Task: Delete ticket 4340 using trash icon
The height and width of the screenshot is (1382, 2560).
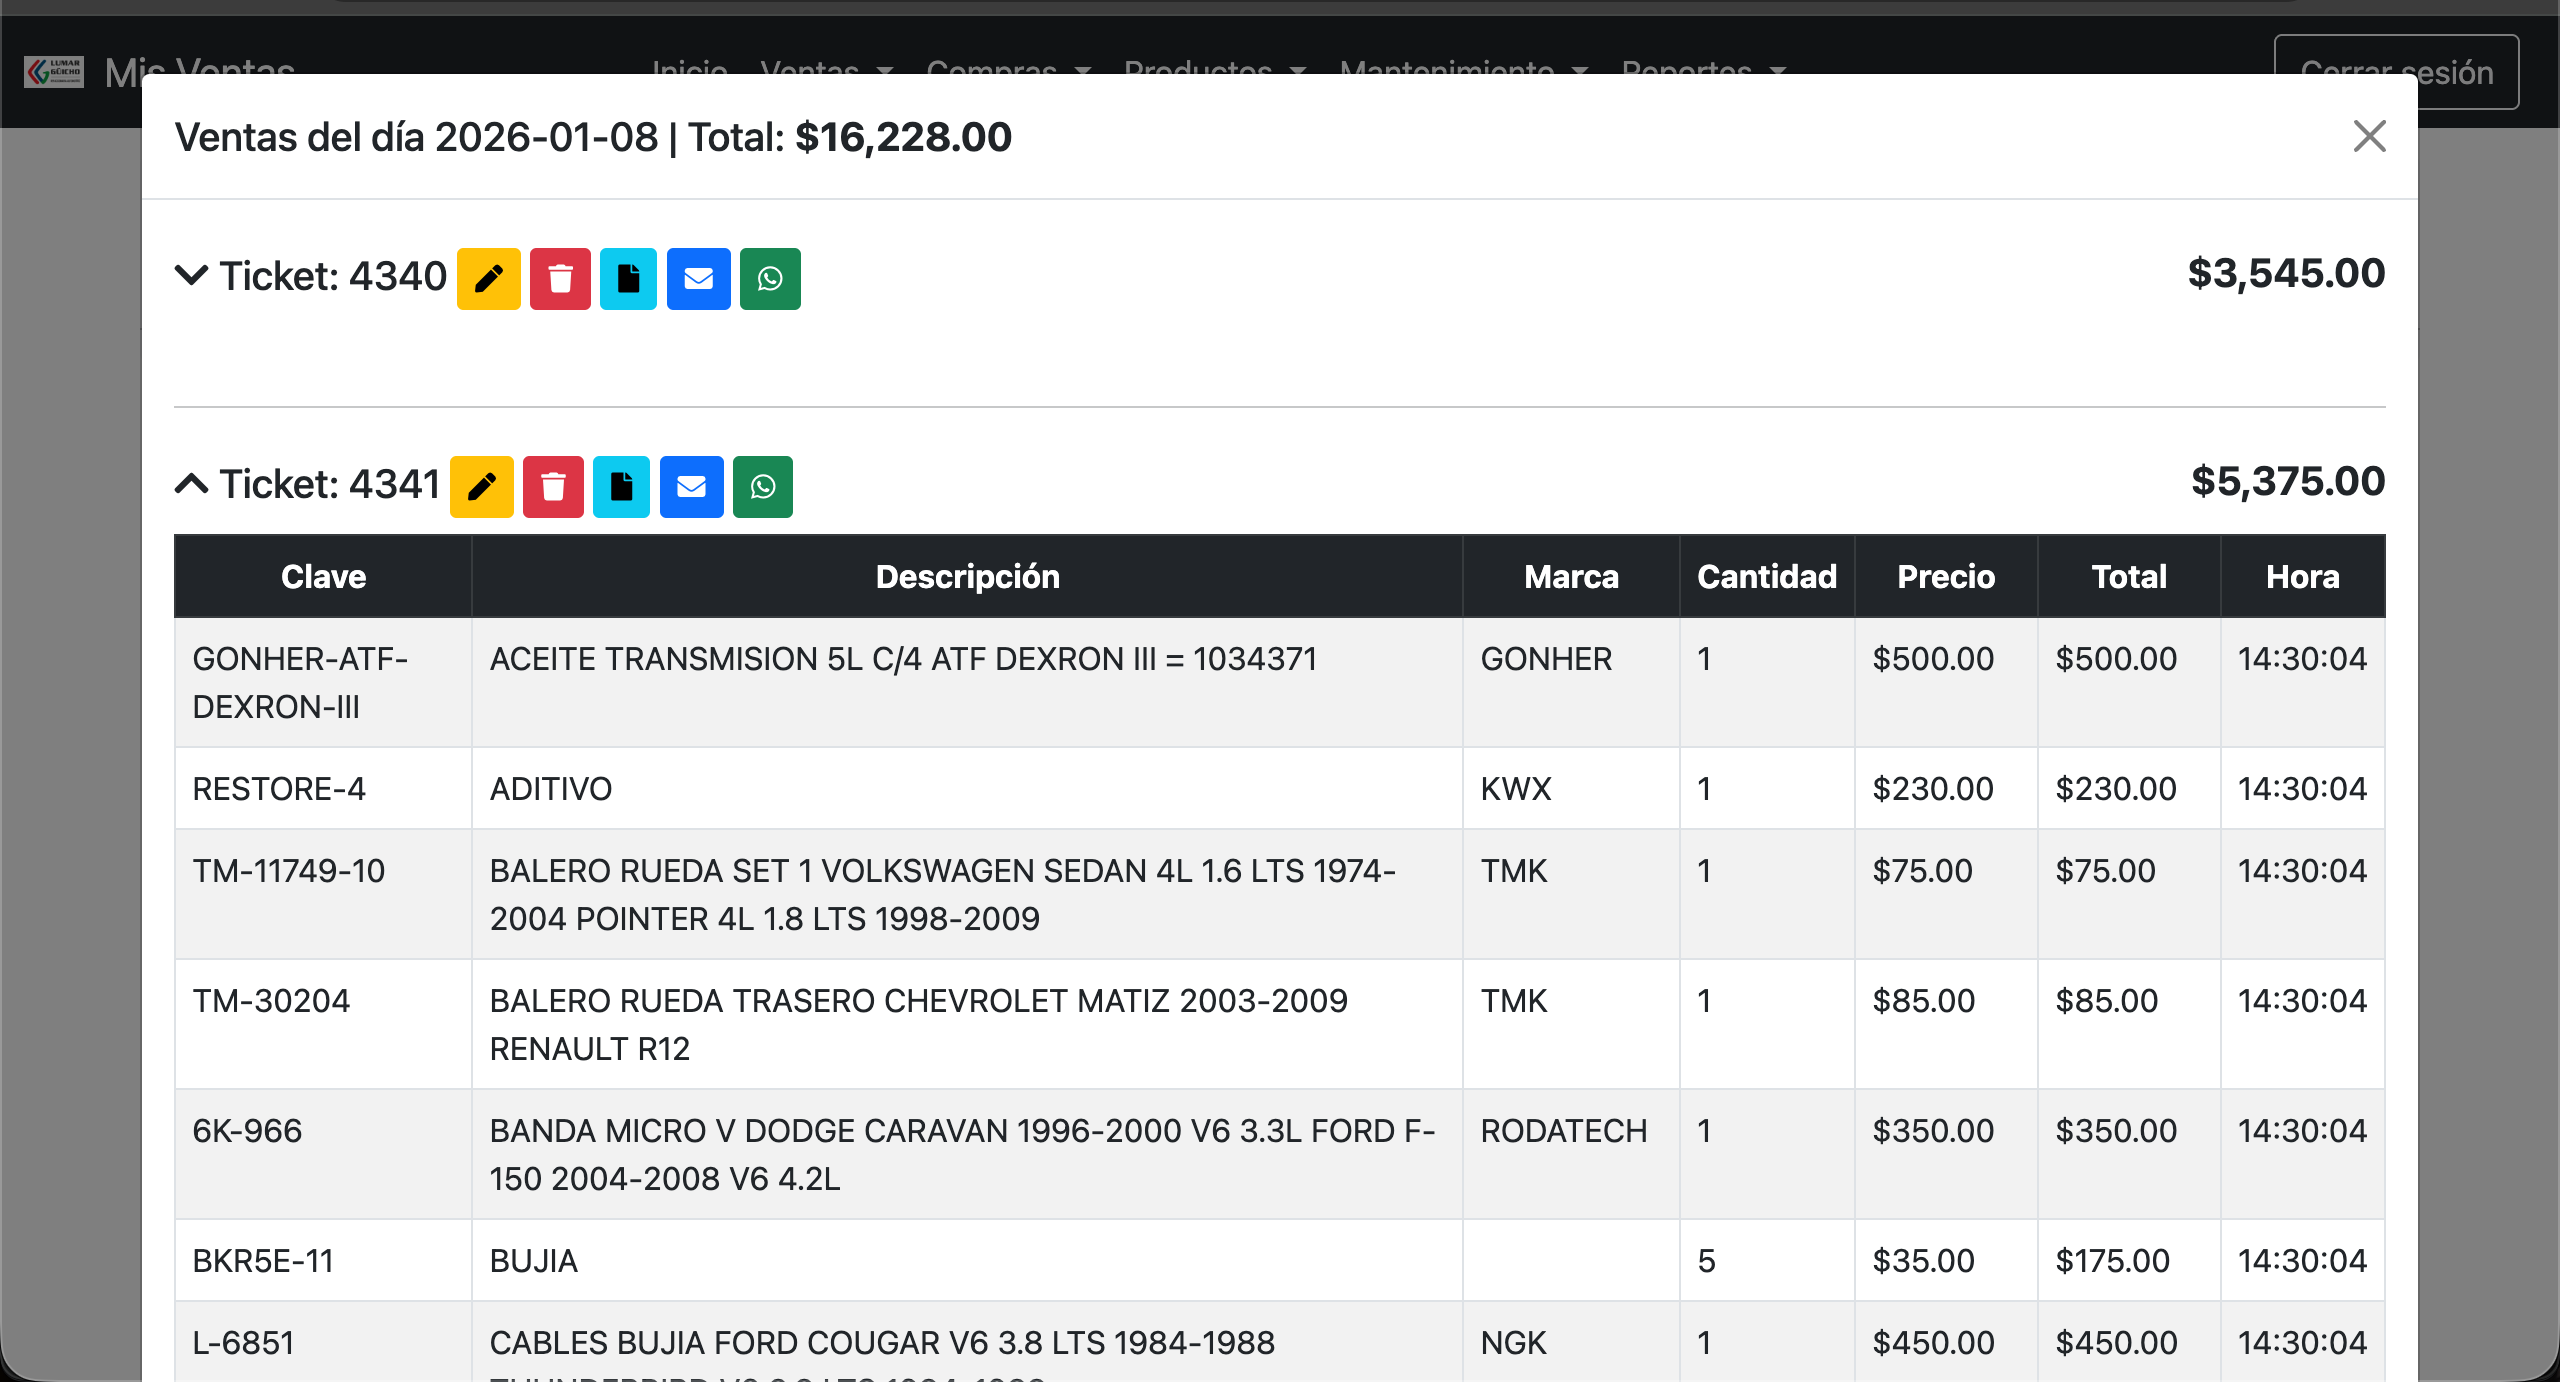Action: point(560,279)
